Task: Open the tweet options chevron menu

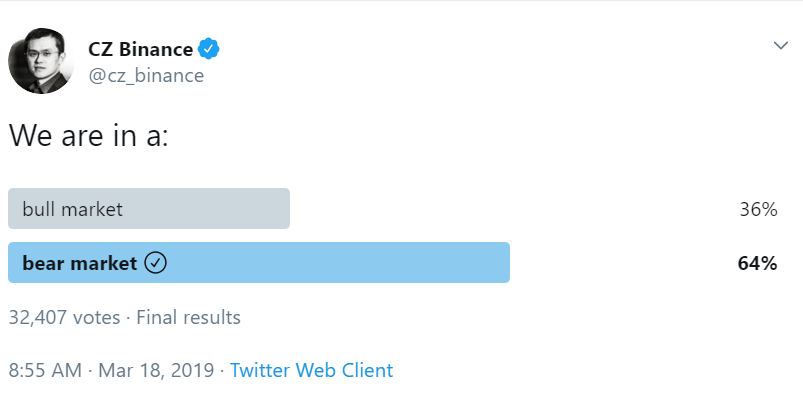Action: 780,46
